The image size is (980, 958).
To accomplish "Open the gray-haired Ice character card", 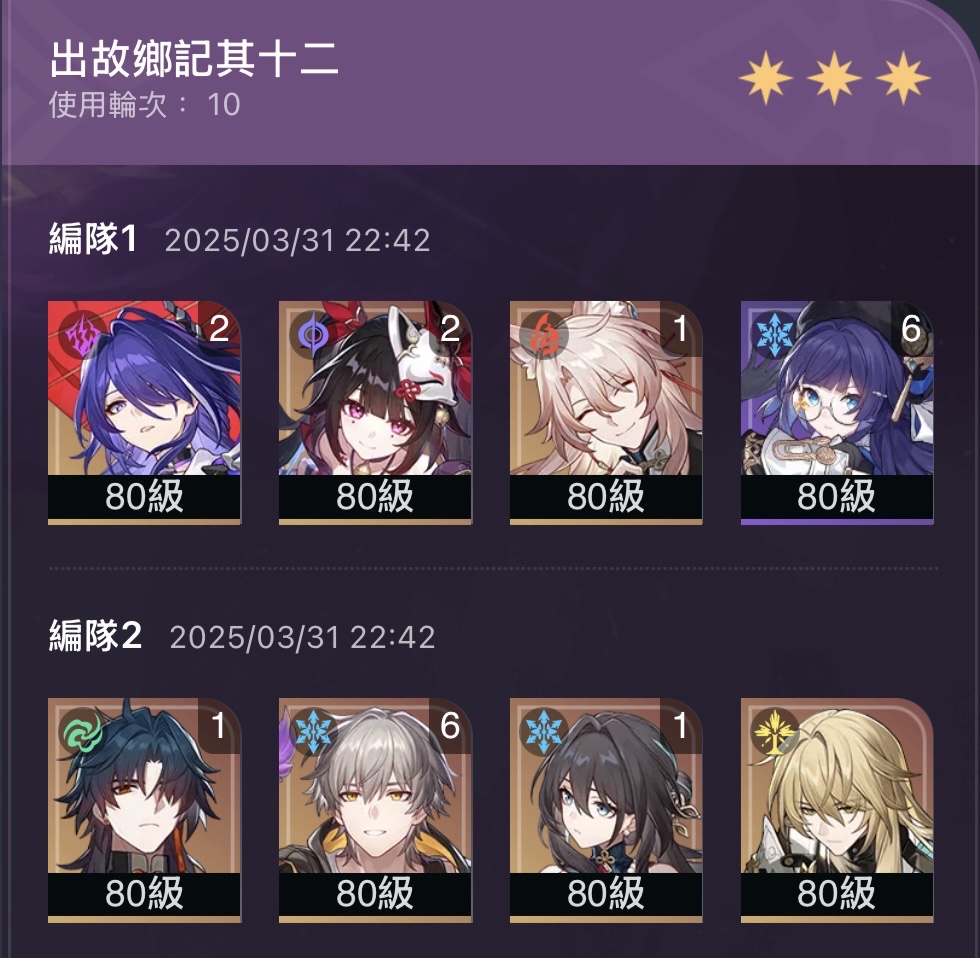I will tap(375, 810).
